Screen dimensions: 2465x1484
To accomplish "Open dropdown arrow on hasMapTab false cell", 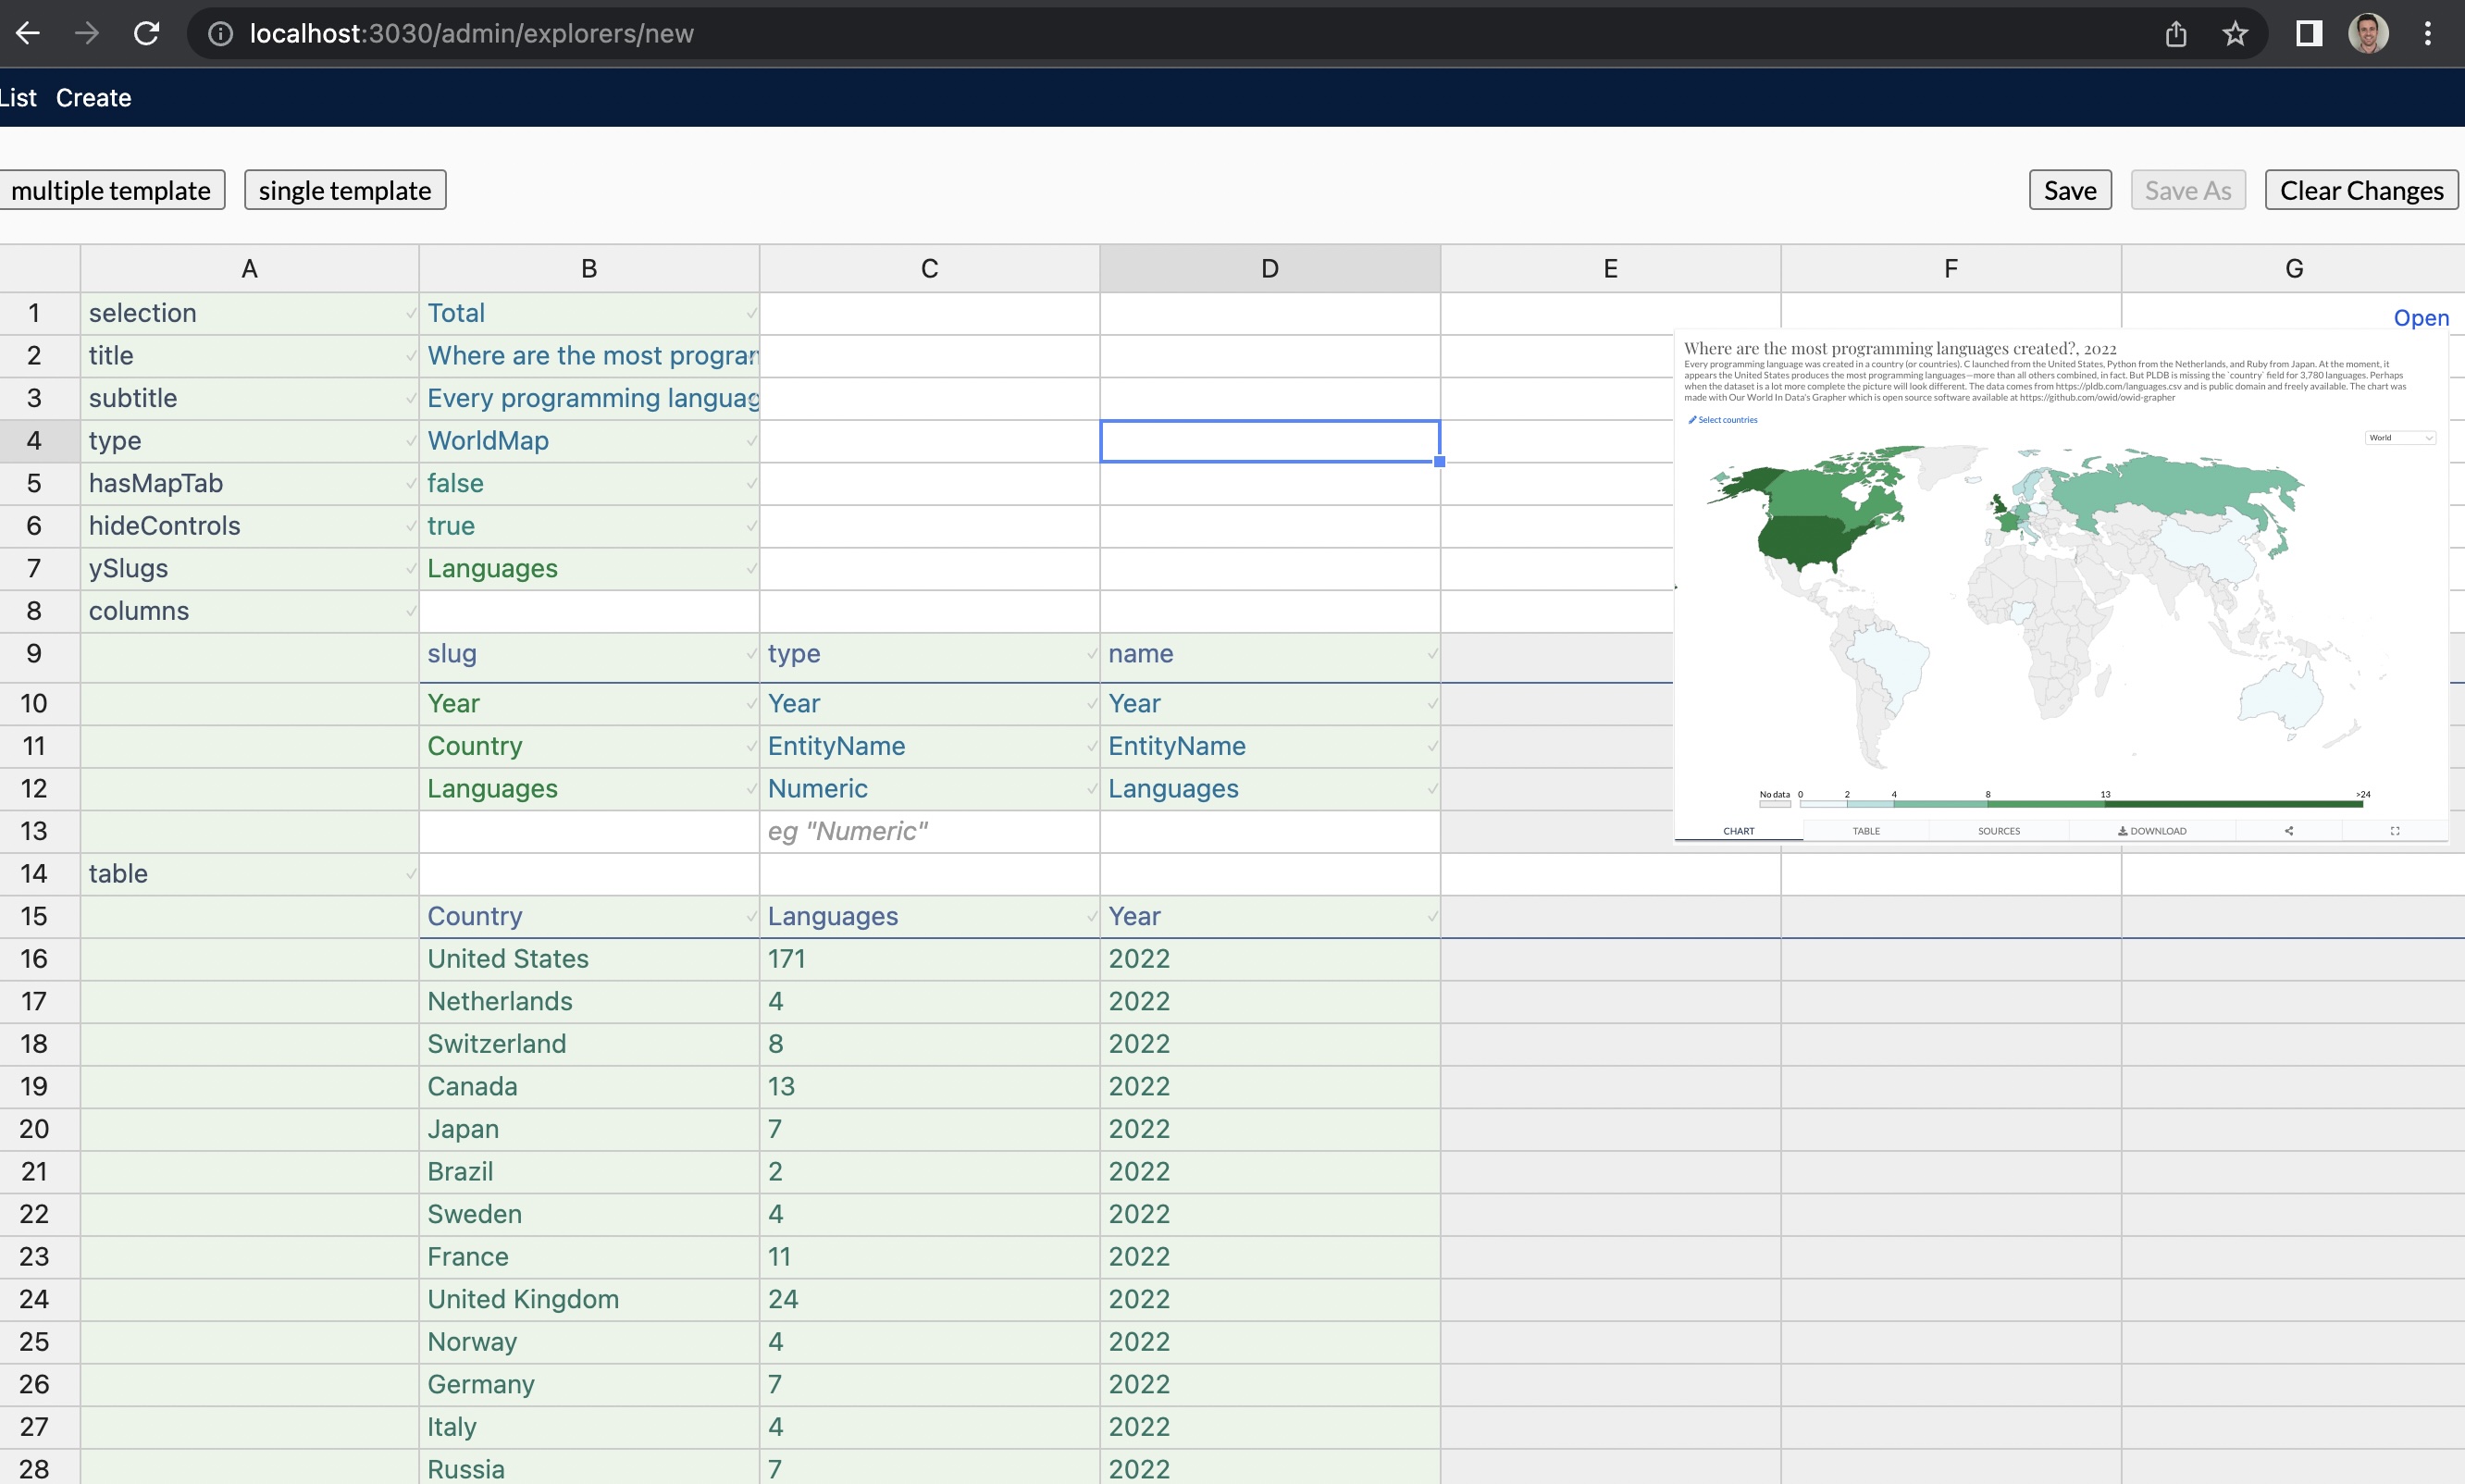I will tap(750, 483).
